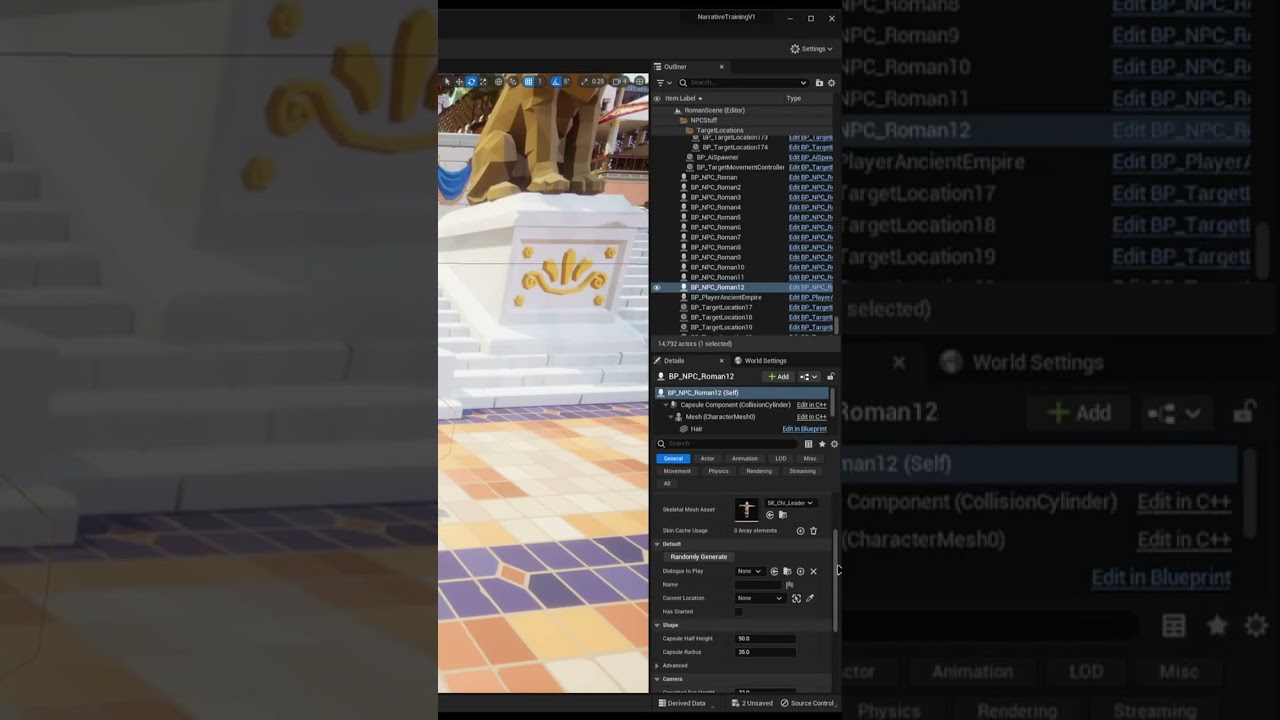Open the Outliner filter options dropdown

[x=663, y=83]
